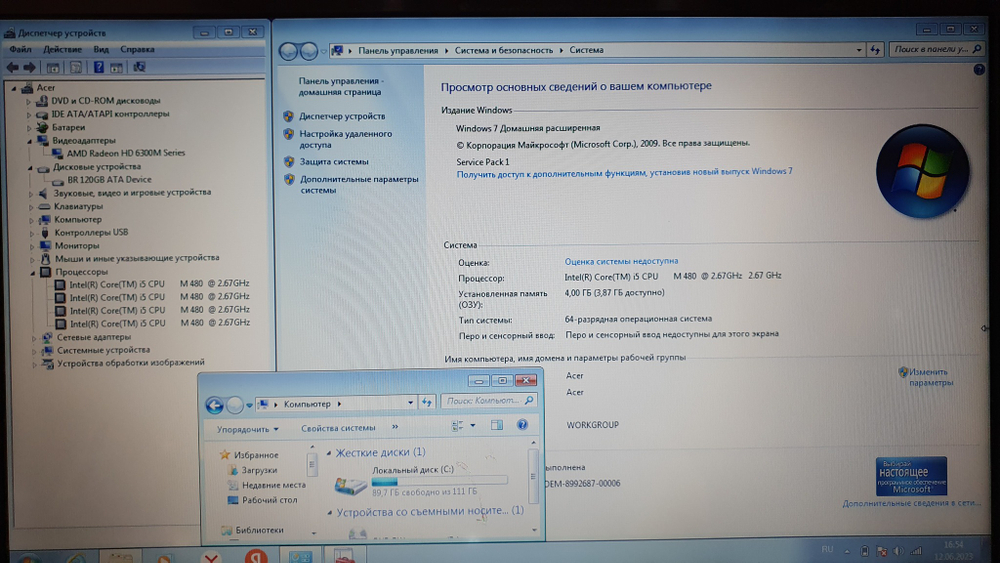This screenshot has width=1000, height=563.
Task: Collapse Жесткие диски group in Компьютер
Action: point(329,453)
